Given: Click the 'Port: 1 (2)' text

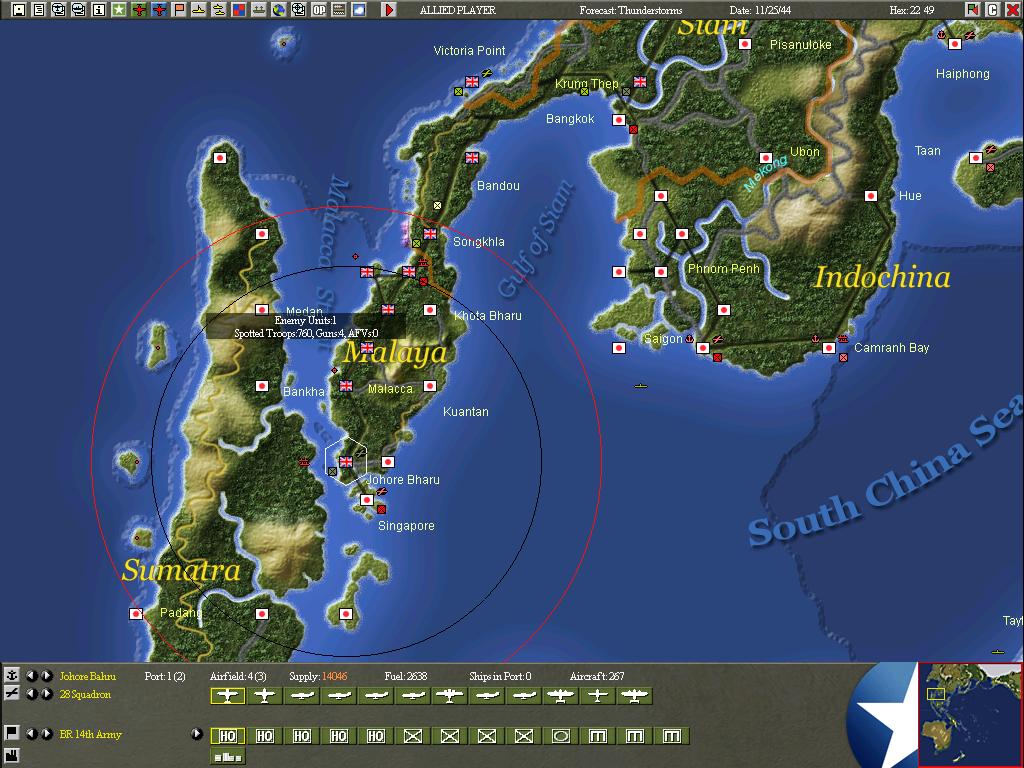Looking at the screenshot, I should click(x=165, y=676).
